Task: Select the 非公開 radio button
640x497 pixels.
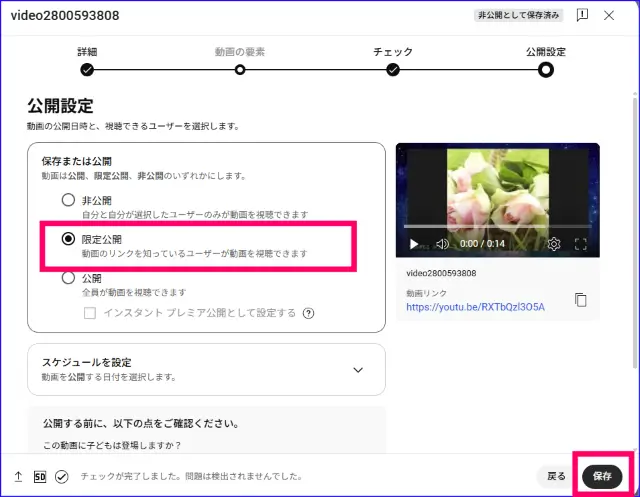Action: point(68,200)
